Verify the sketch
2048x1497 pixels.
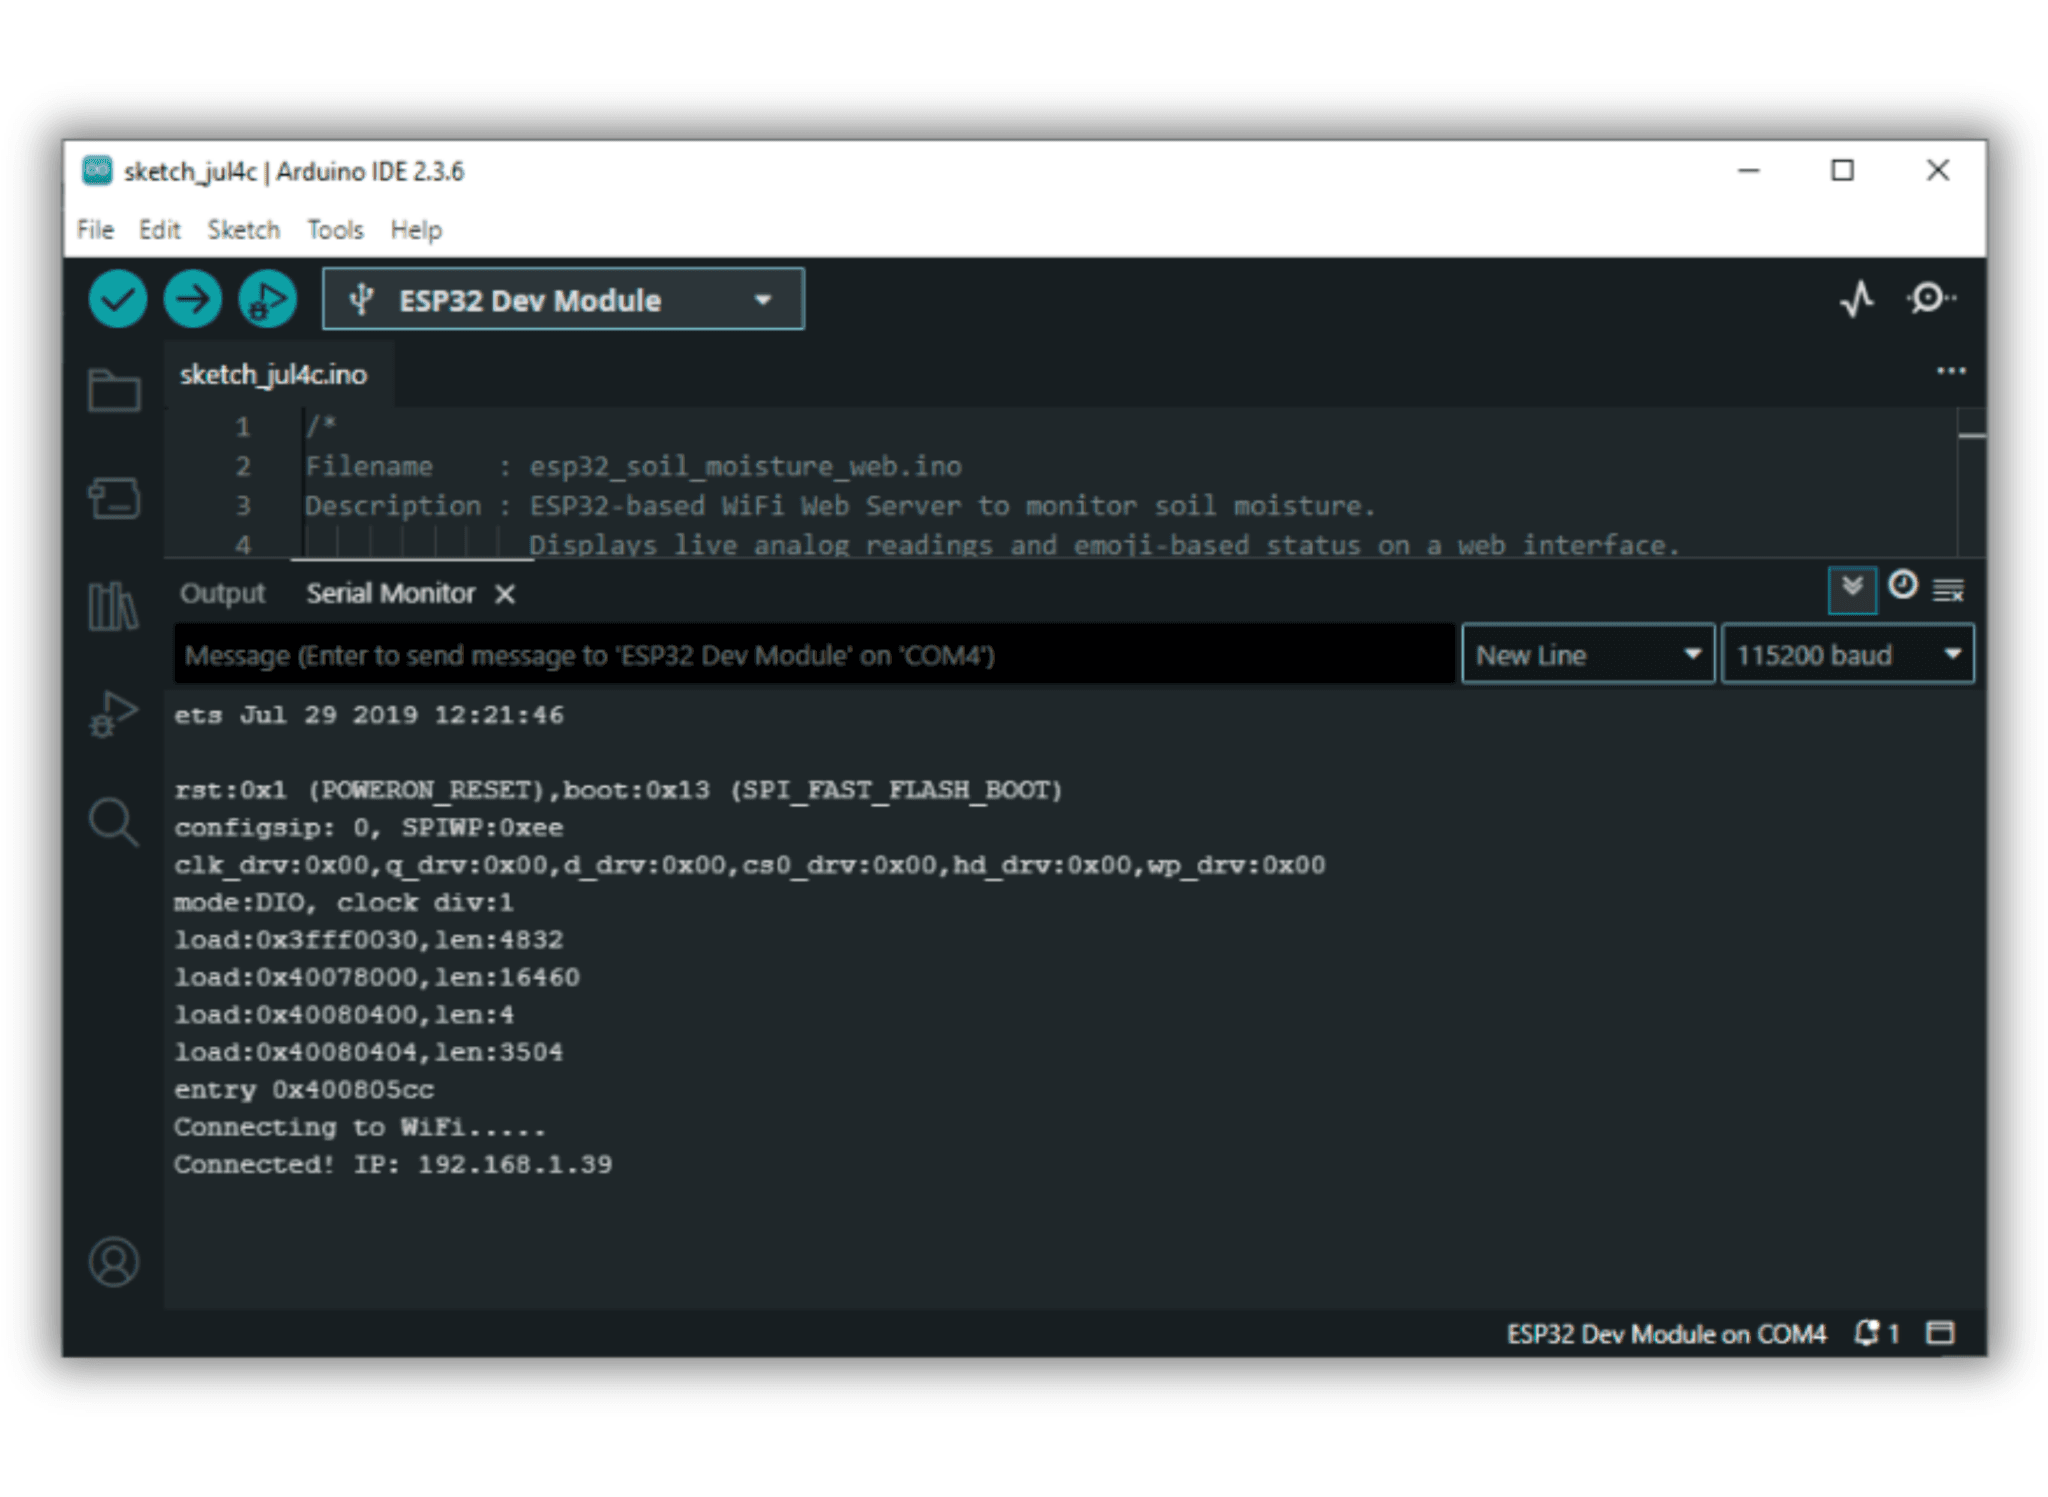(117, 298)
